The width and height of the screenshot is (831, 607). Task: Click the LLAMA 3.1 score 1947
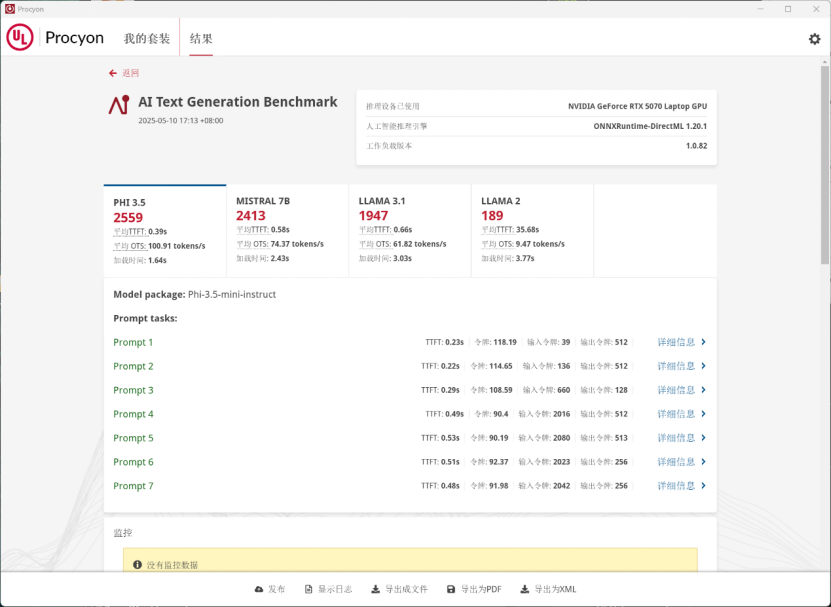[x=373, y=216]
